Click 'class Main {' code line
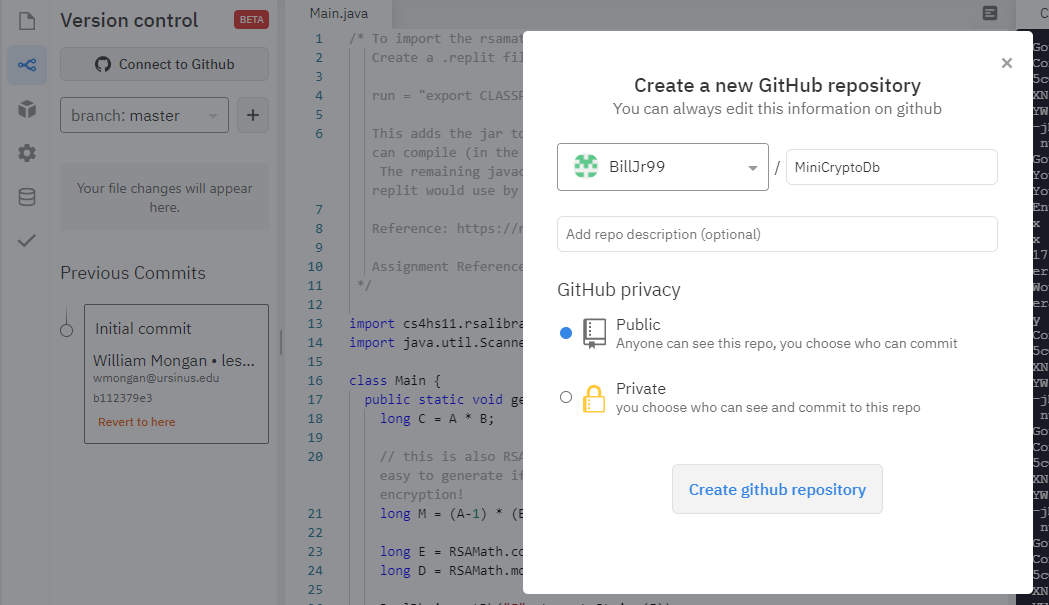Viewport: 1049px width, 605px height. pyautogui.click(x=395, y=380)
